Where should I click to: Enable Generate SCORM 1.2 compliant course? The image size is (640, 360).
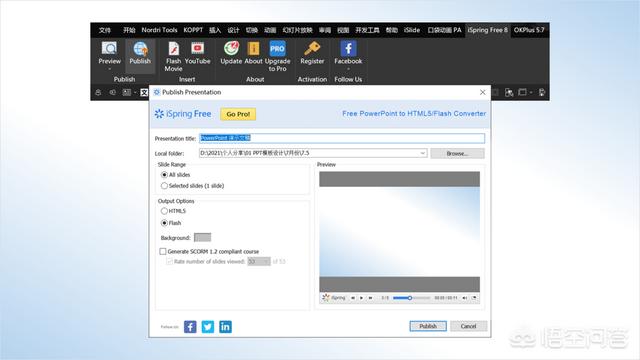pyautogui.click(x=163, y=251)
